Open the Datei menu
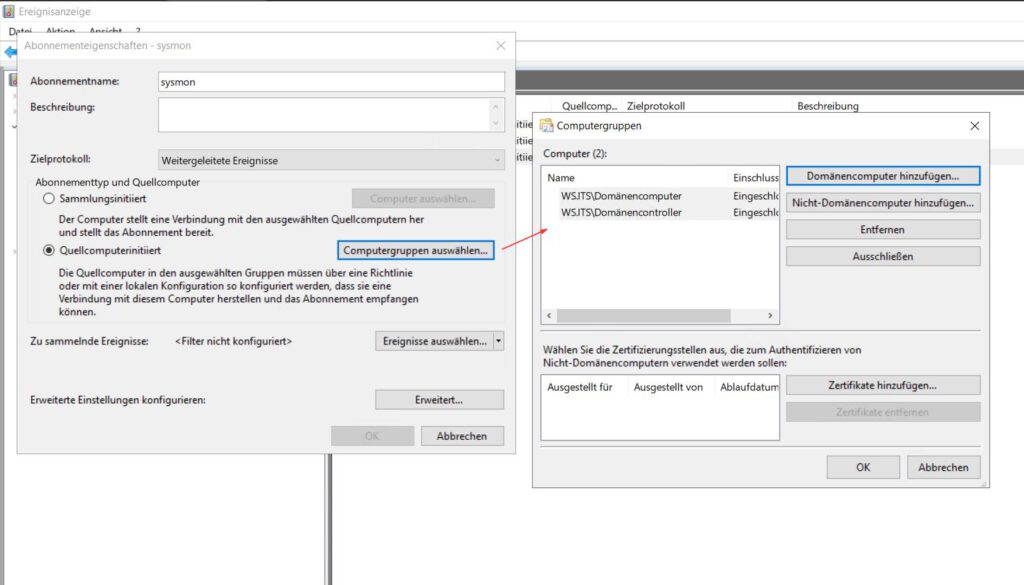The image size is (1024, 585). point(19,31)
